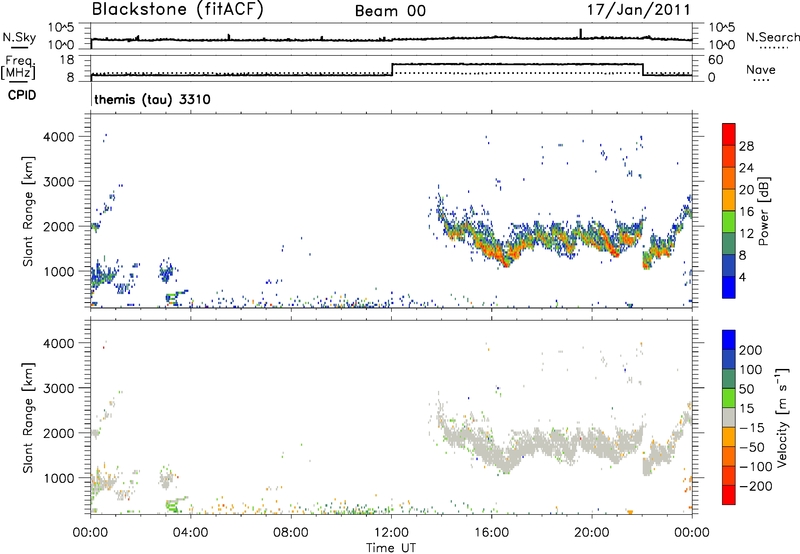The image size is (800, 554).
Task: Click the Freq. [MHz] axis label
Action: coord(19,68)
